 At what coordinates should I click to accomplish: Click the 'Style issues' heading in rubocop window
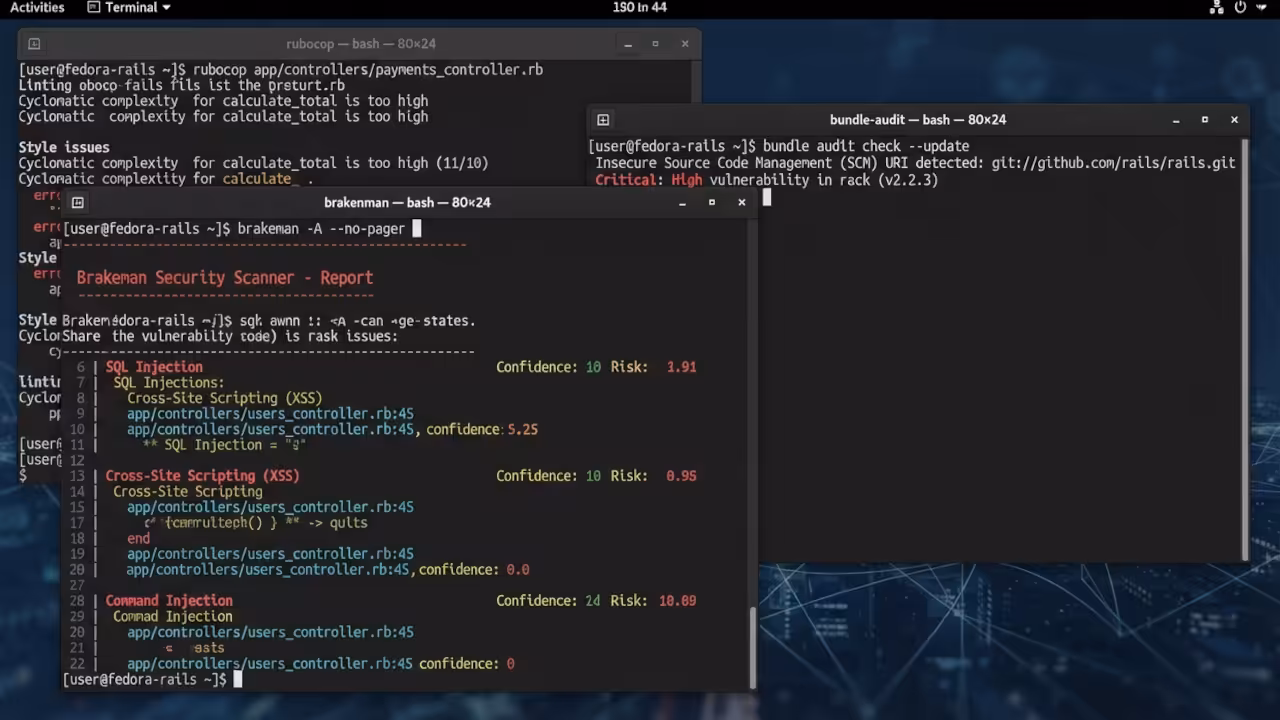click(x=64, y=148)
